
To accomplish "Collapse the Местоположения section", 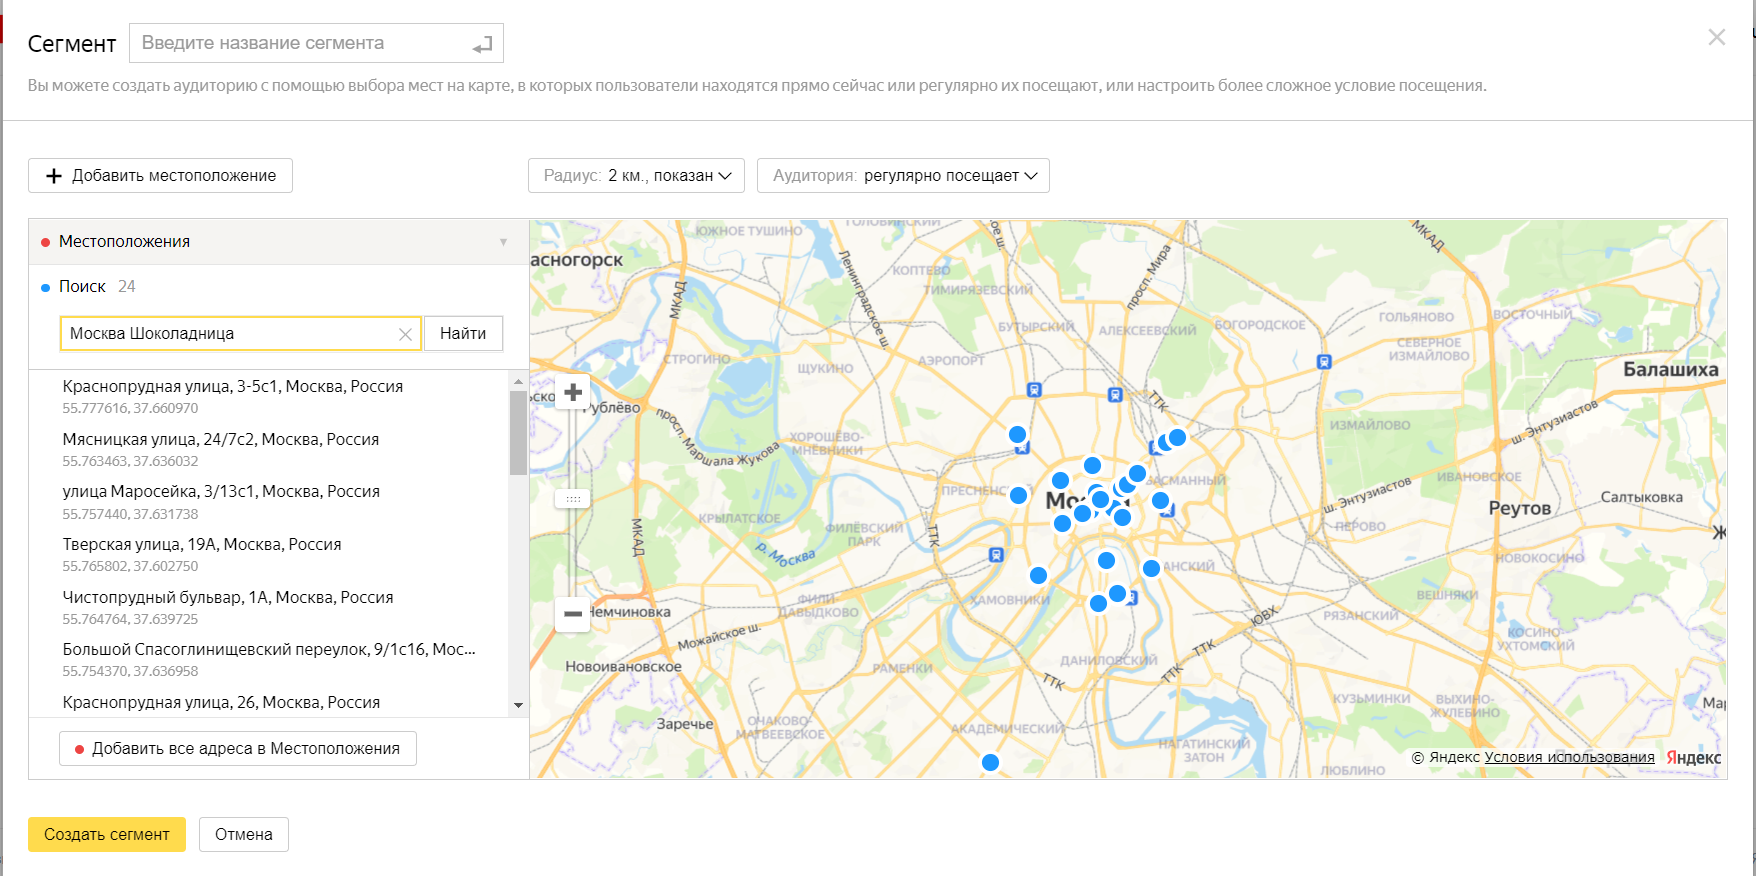I will click(503, 242).
